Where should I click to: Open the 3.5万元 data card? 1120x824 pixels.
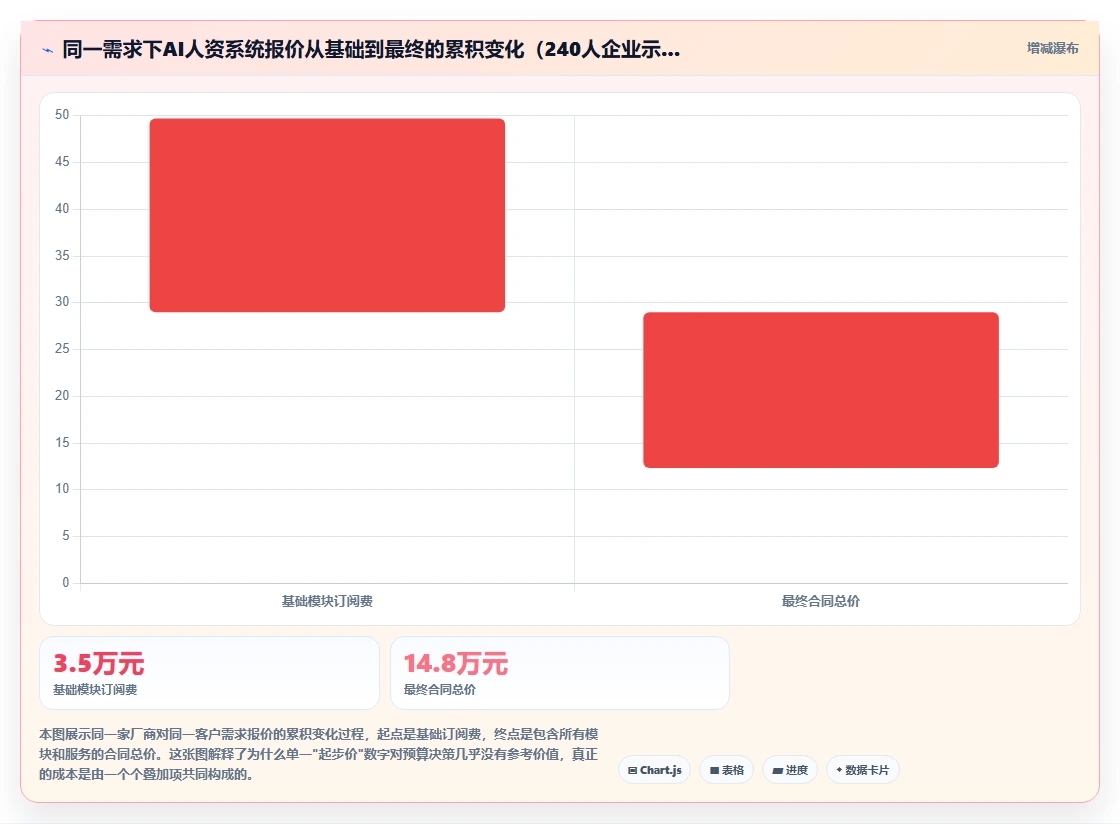(x=209, y=673)
